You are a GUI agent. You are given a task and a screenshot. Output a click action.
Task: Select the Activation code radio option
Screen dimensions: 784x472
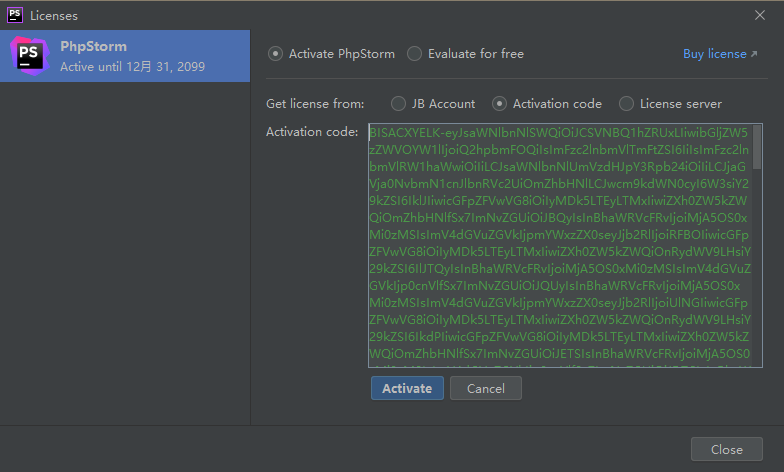point(499,104)
